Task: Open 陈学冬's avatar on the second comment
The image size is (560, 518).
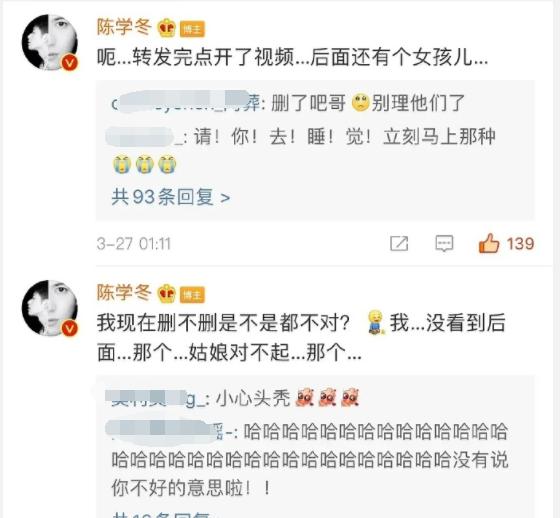Action: [50, 308]
